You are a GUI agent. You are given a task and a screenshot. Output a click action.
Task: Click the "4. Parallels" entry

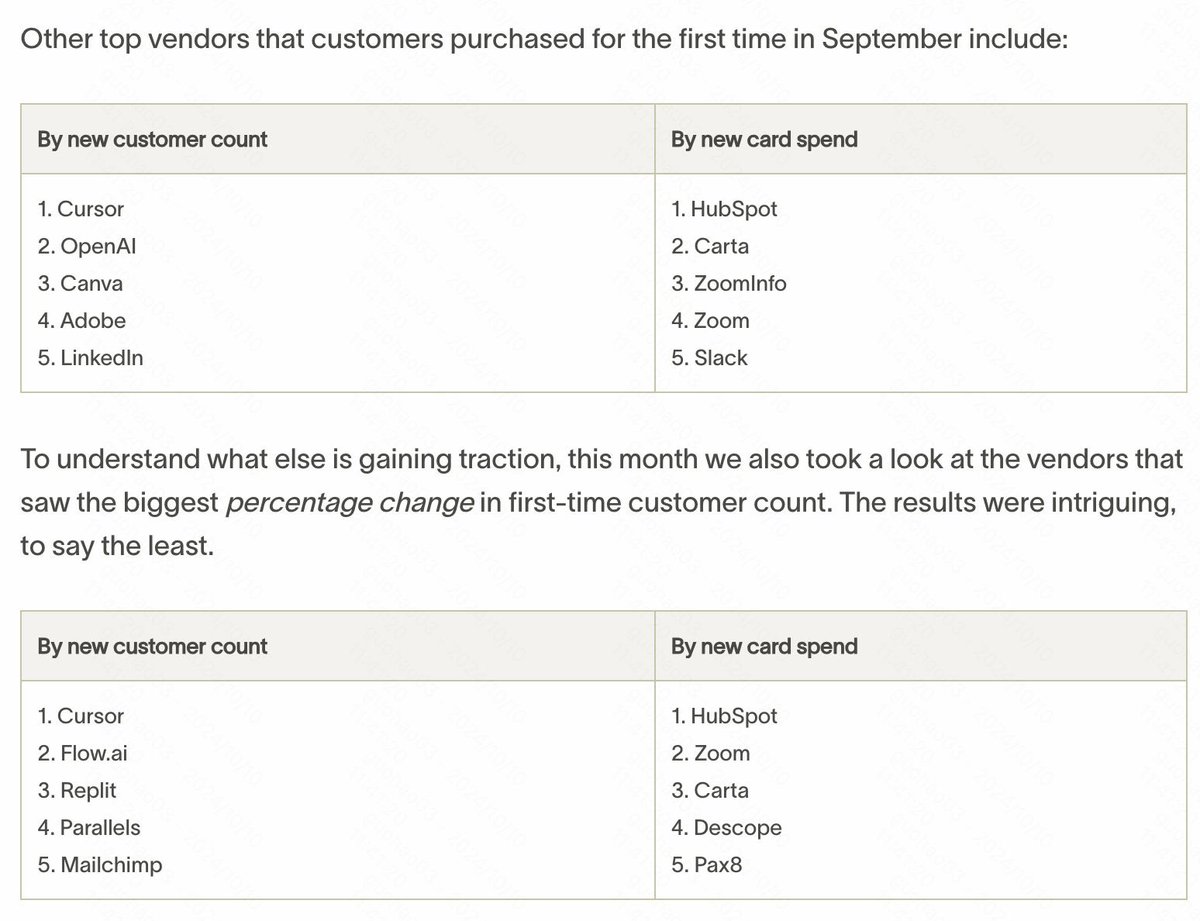89,828
